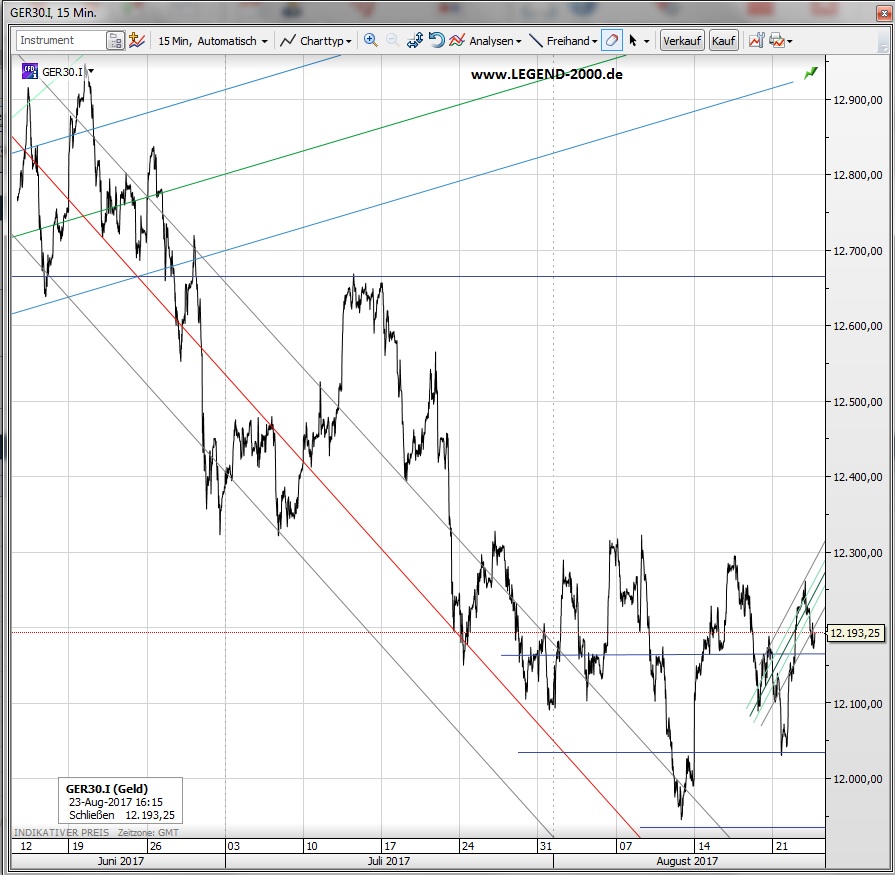Viewport: 895px width, 875px height.
Task: Open the Analysen menu
Action: (485, 41)
